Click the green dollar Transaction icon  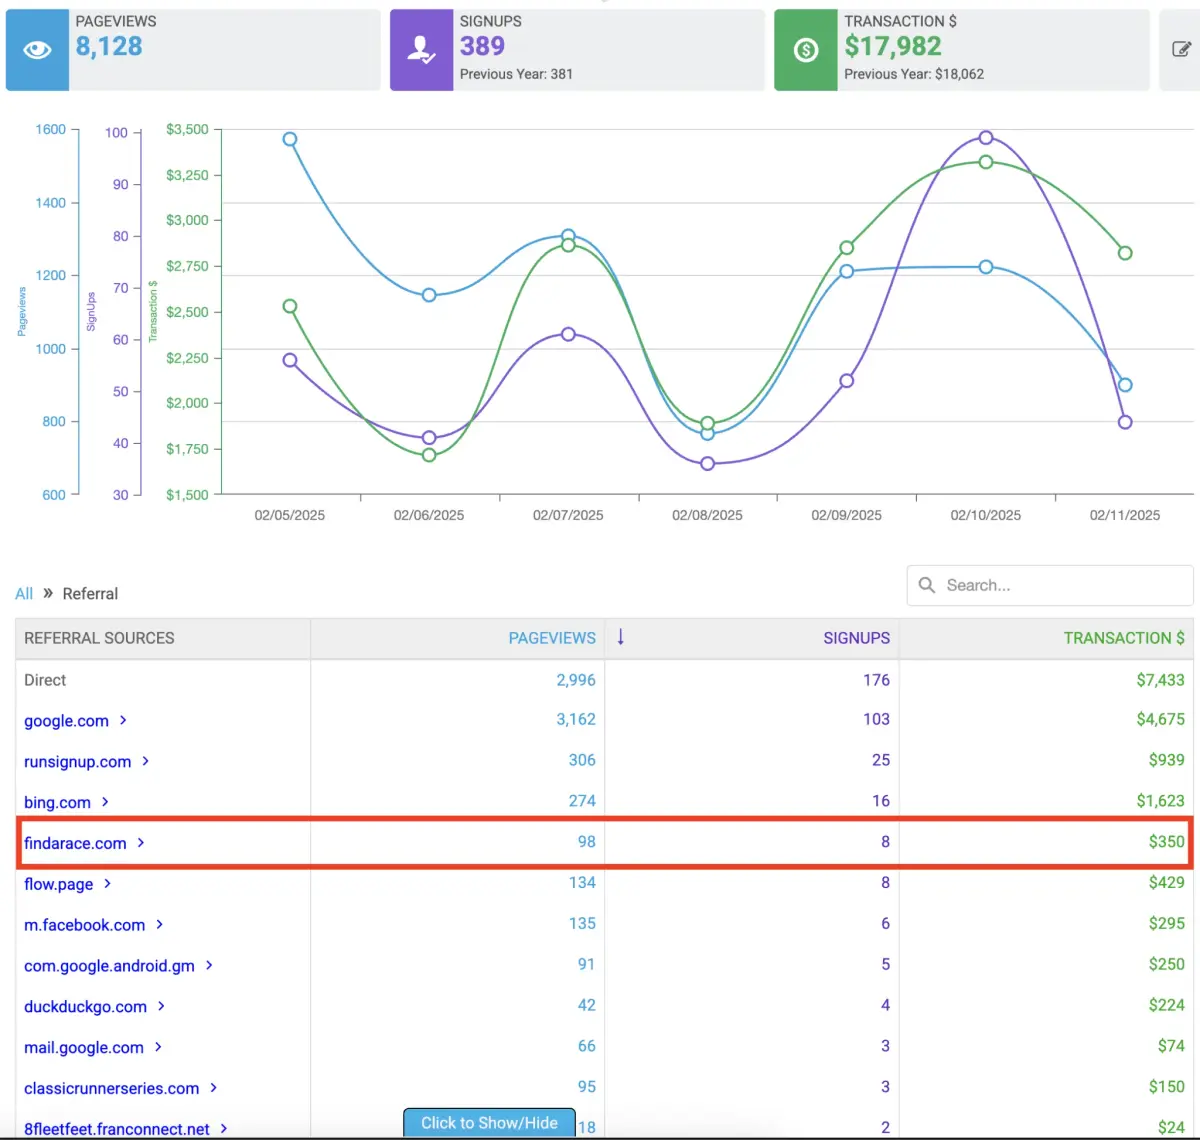(805, 50)
